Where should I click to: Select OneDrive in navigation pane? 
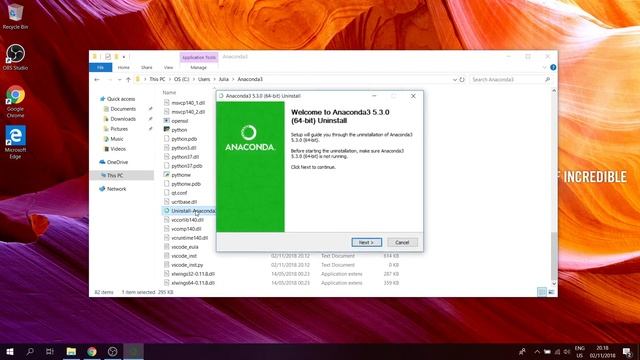(117, 162)
